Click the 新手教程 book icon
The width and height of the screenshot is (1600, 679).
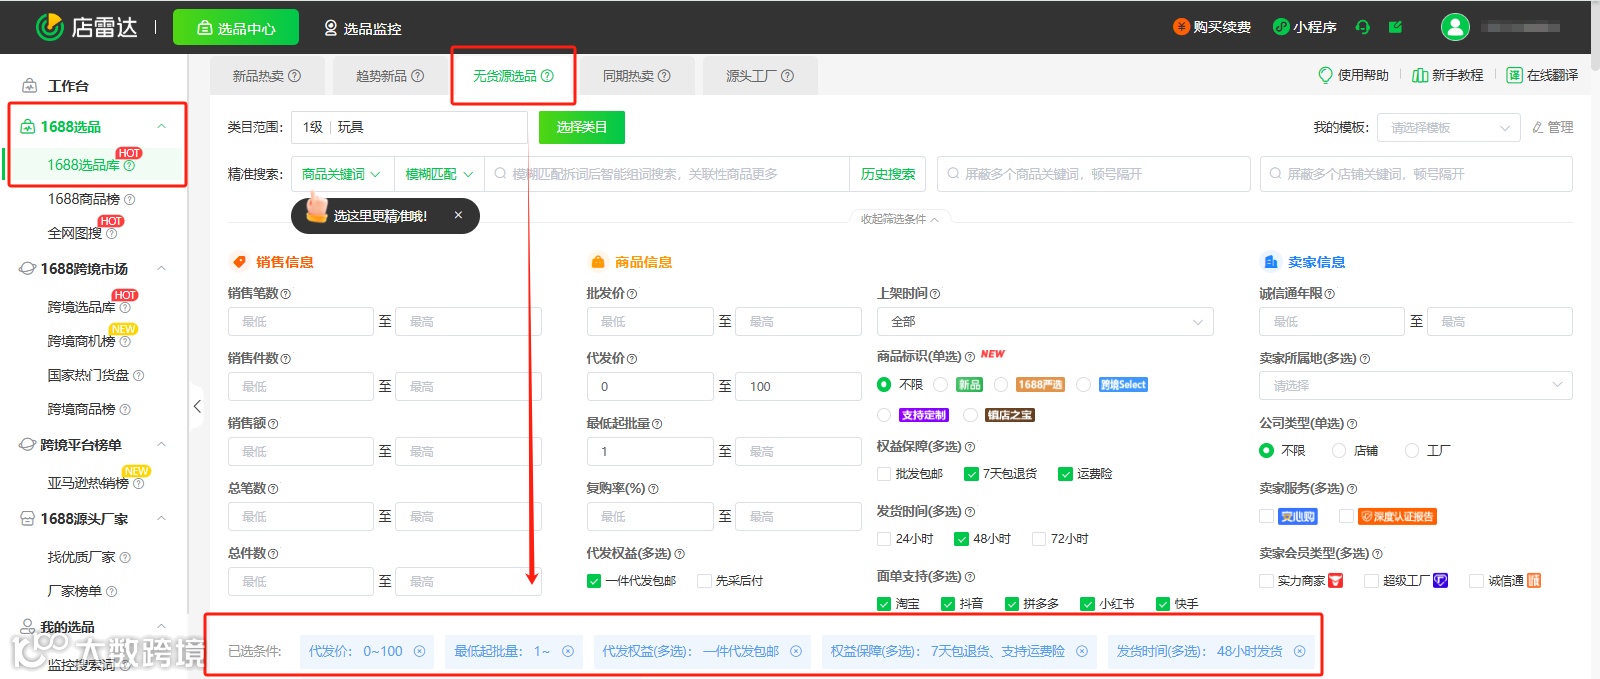point(1420,75)
